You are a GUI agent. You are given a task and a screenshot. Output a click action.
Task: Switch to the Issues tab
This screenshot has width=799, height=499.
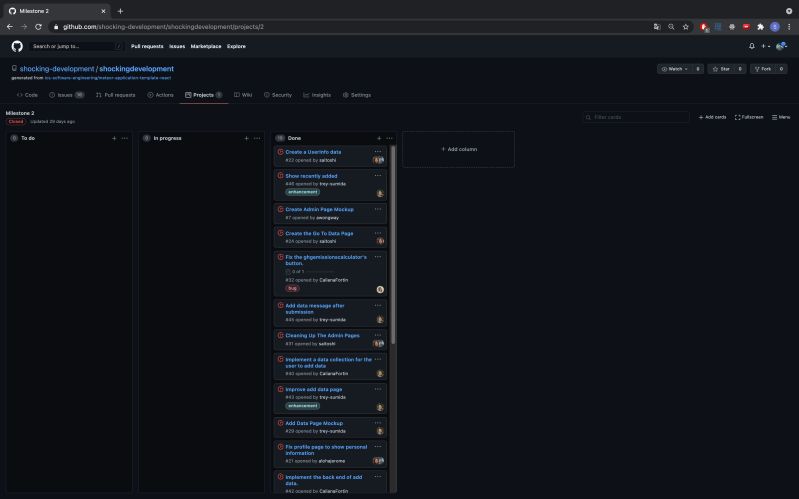coord(66,95)
